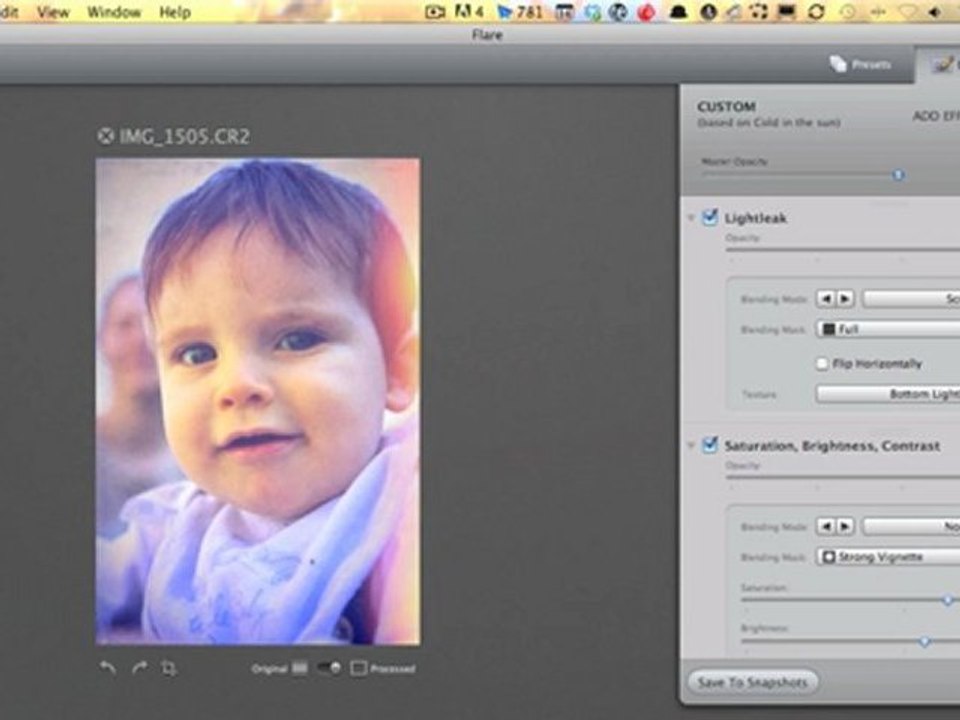This screenshot has width=960, height=720.
Task: Previous blending mode arrow in Lightleak
Action: [x=826, y=299]
